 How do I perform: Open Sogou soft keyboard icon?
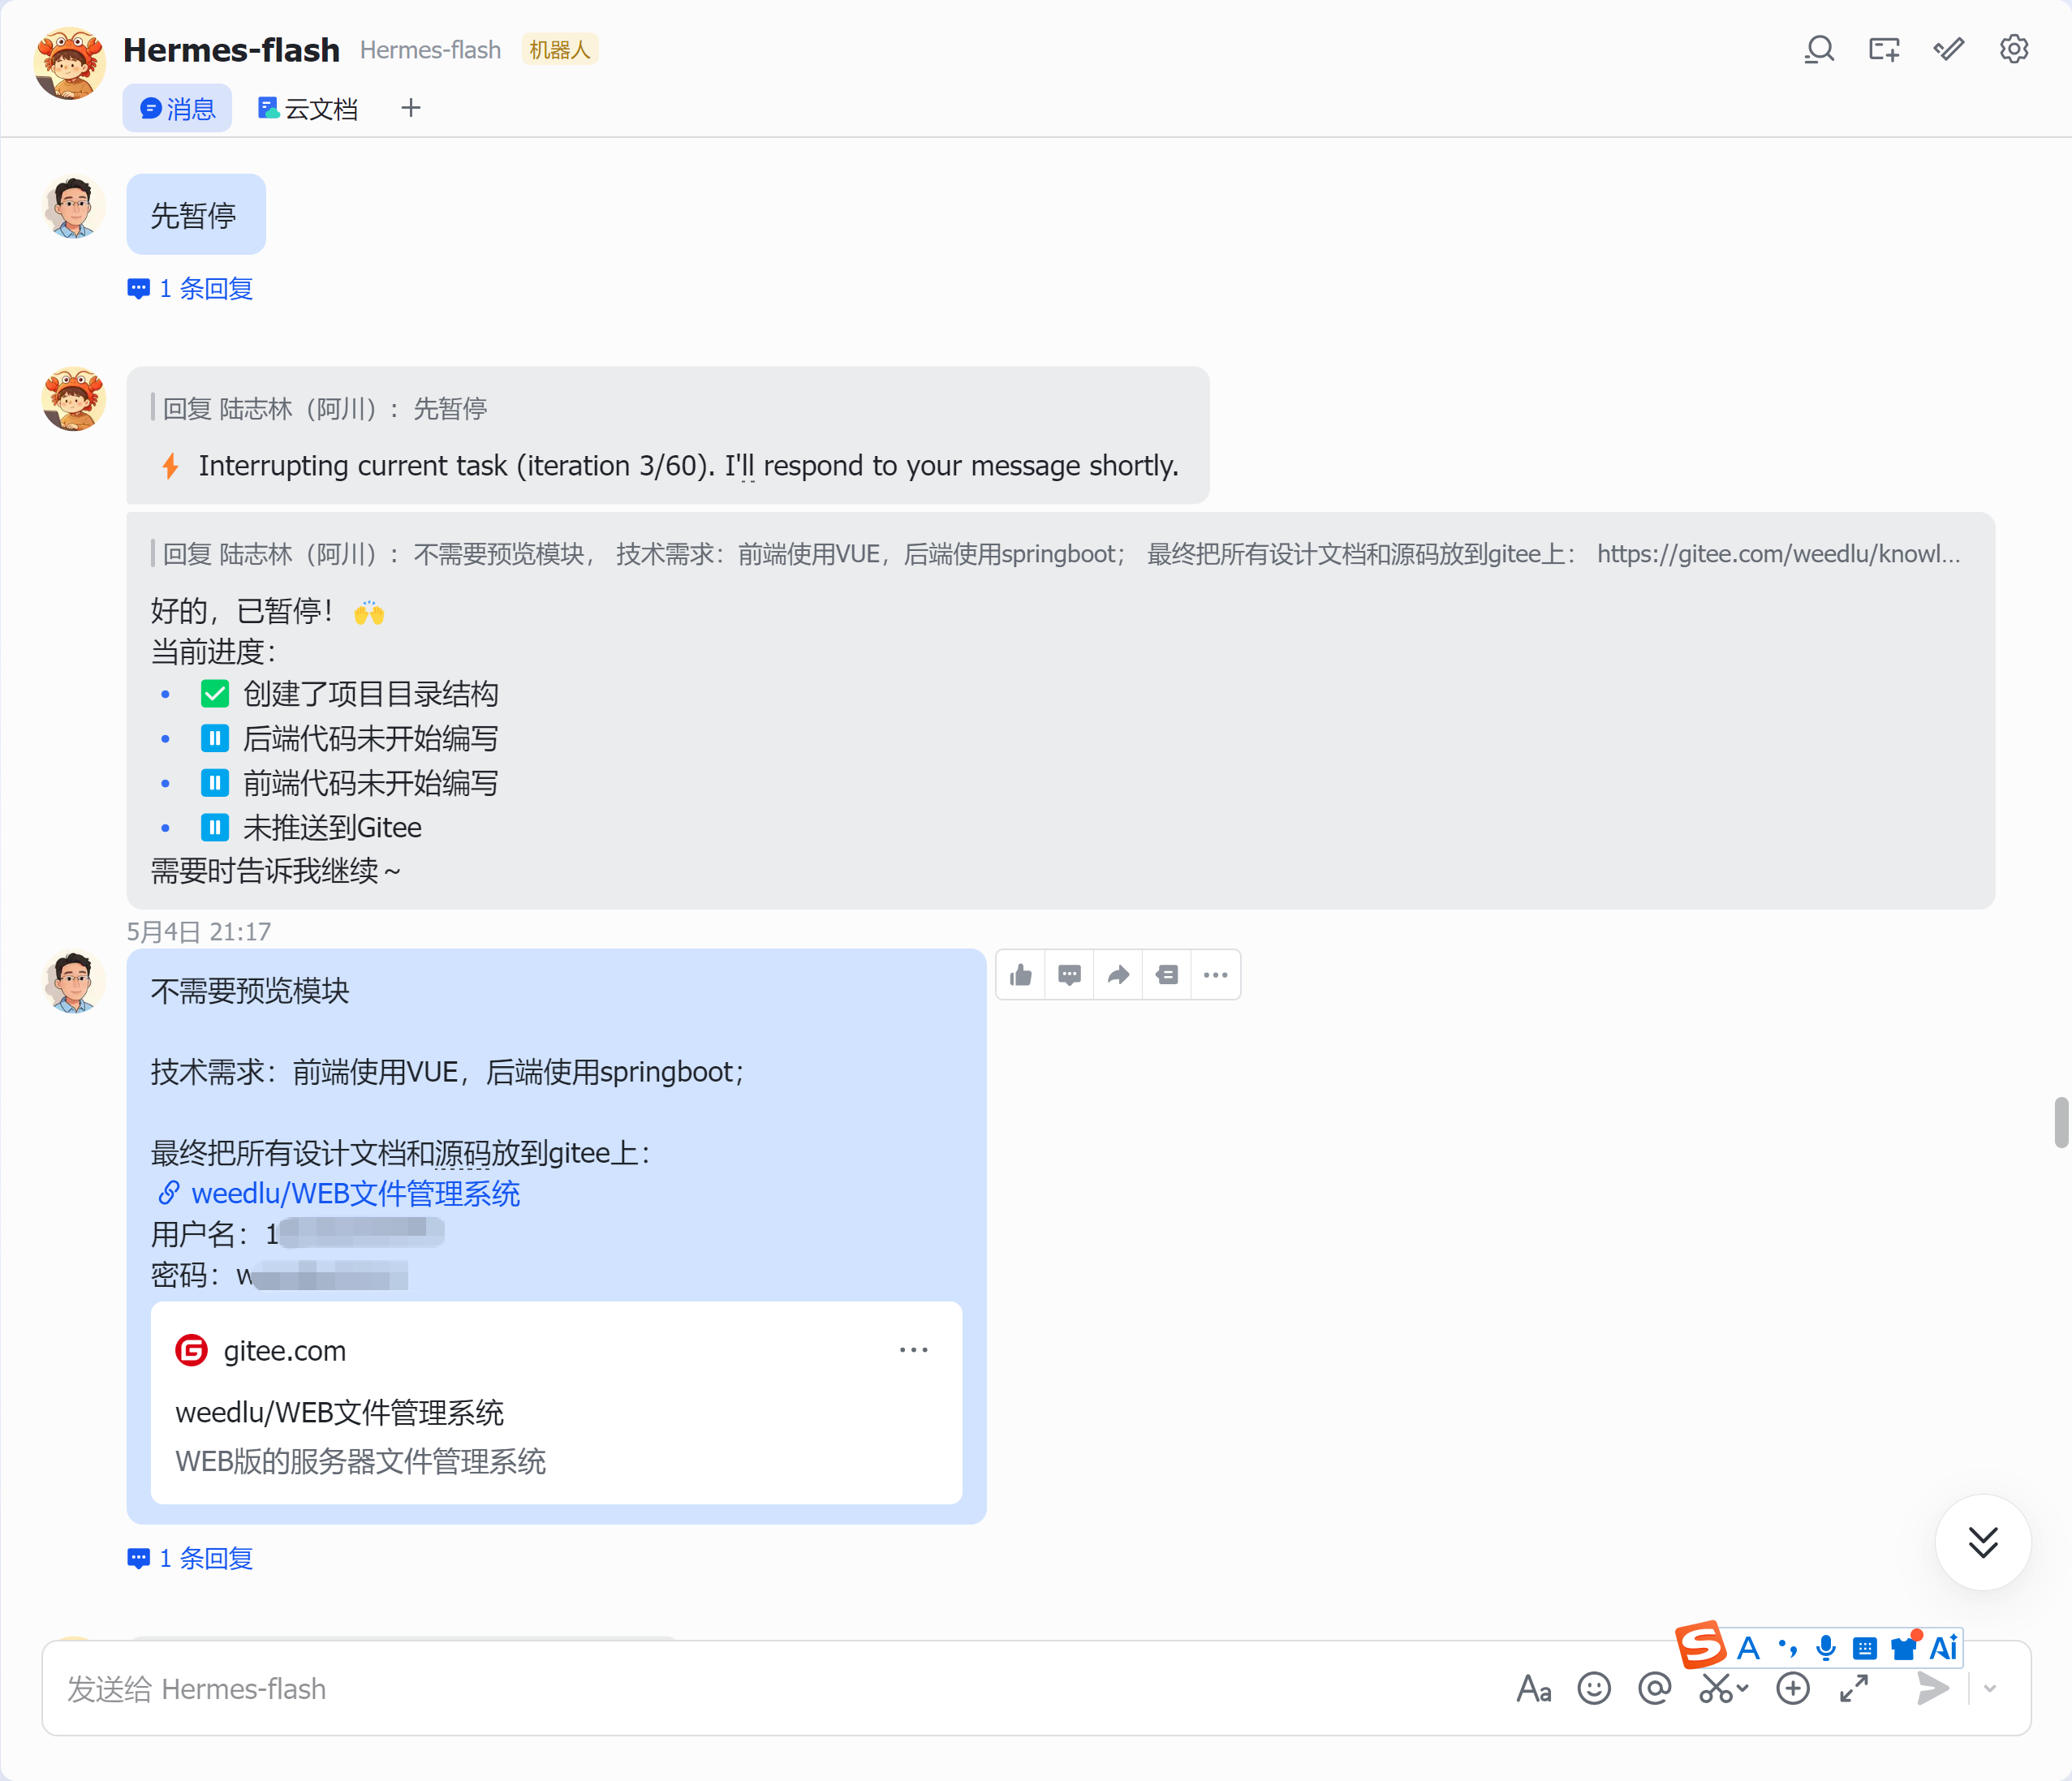point(1865,1648)
